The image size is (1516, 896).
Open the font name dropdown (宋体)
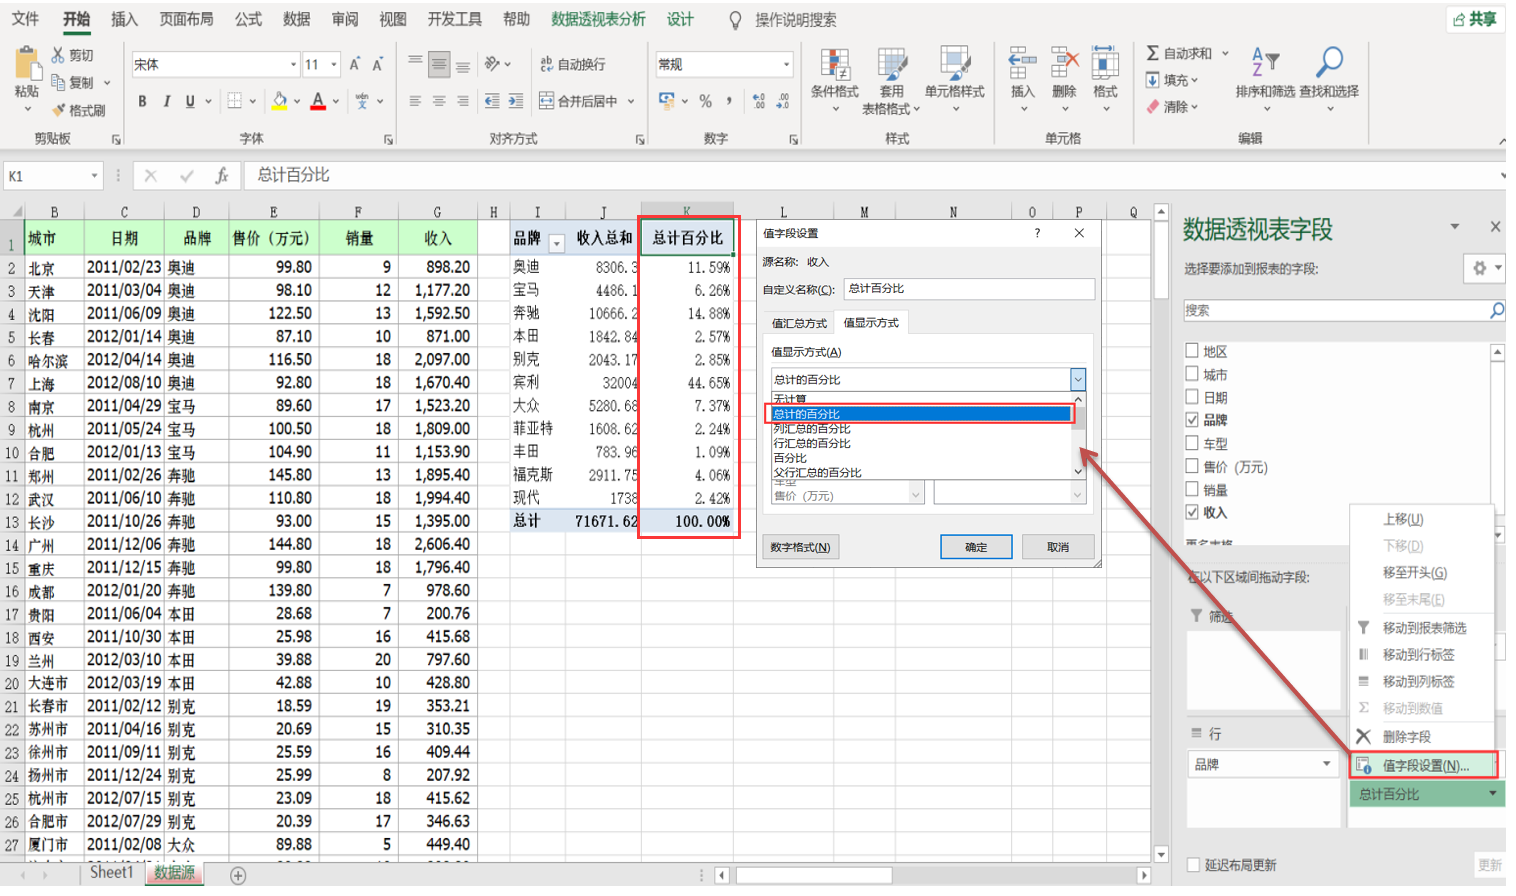coord(293,64)
